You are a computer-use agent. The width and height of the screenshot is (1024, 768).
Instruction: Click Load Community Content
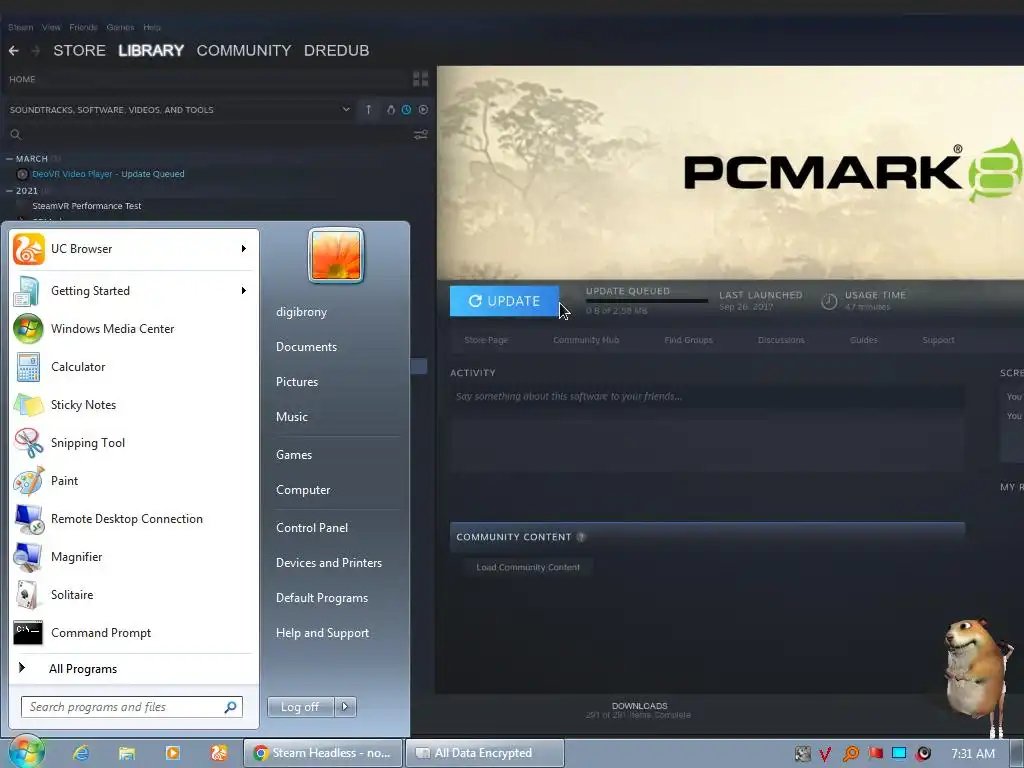528,567
